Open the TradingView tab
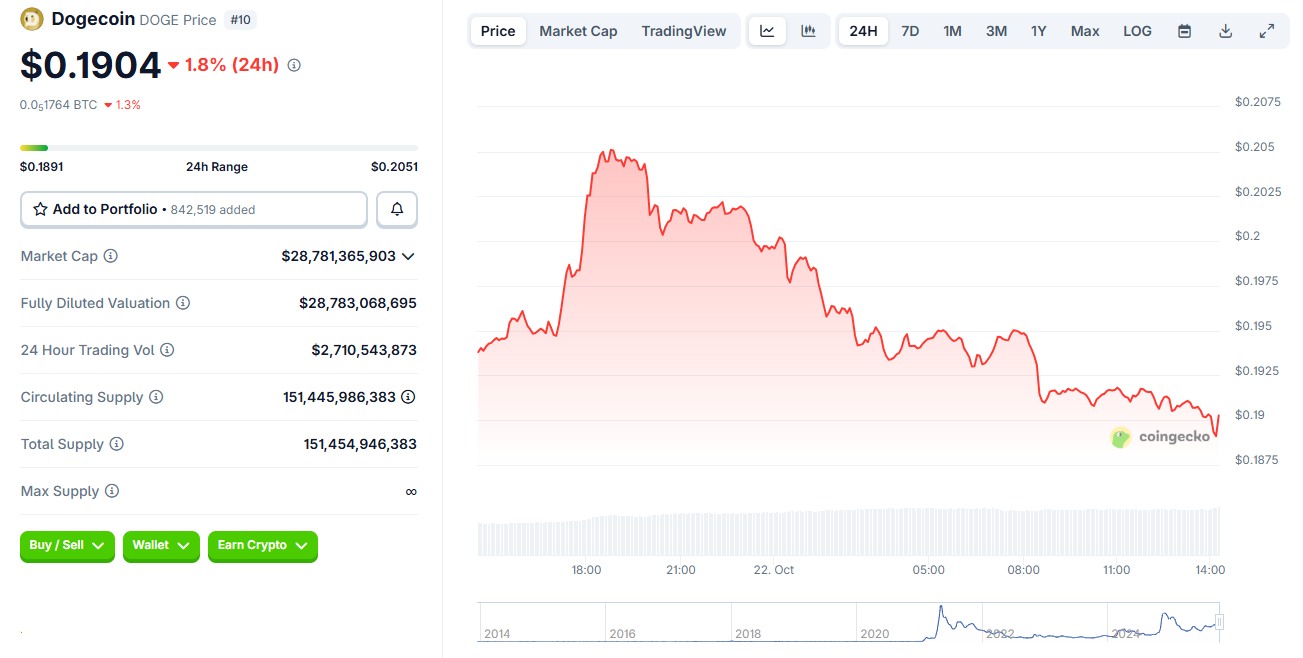This screenshot has width=1303, height=658. (684, 31)
